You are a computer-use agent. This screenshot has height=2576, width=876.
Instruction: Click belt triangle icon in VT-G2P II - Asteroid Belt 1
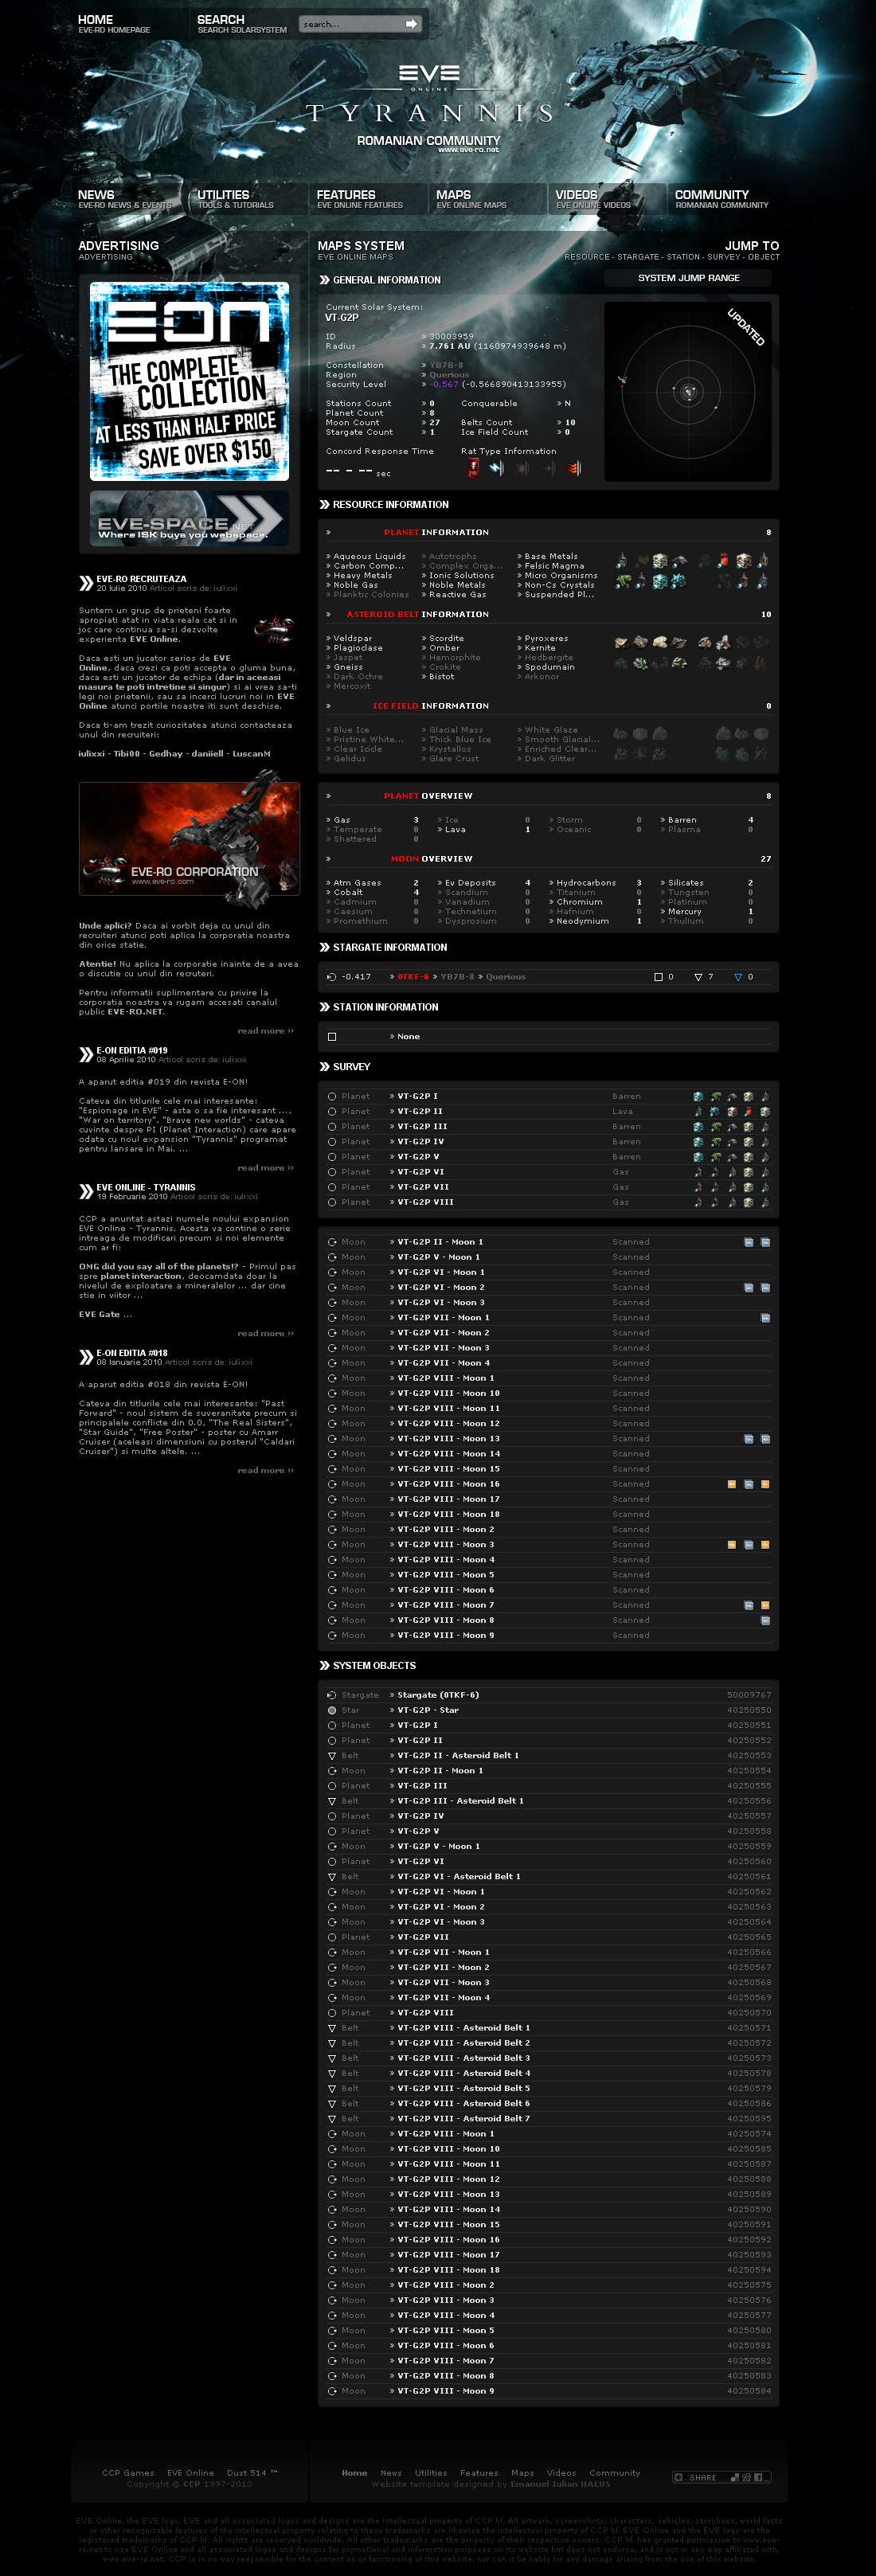pyautogui.click(x=332, y=1755)
